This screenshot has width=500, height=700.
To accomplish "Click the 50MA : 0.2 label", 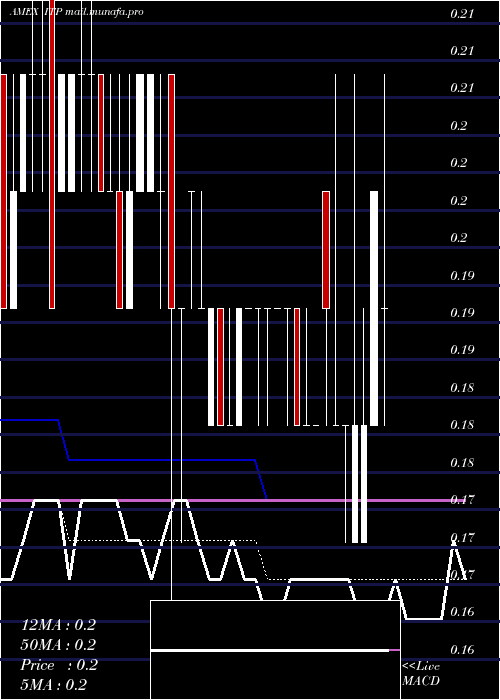I will click(x=58, y=645).
